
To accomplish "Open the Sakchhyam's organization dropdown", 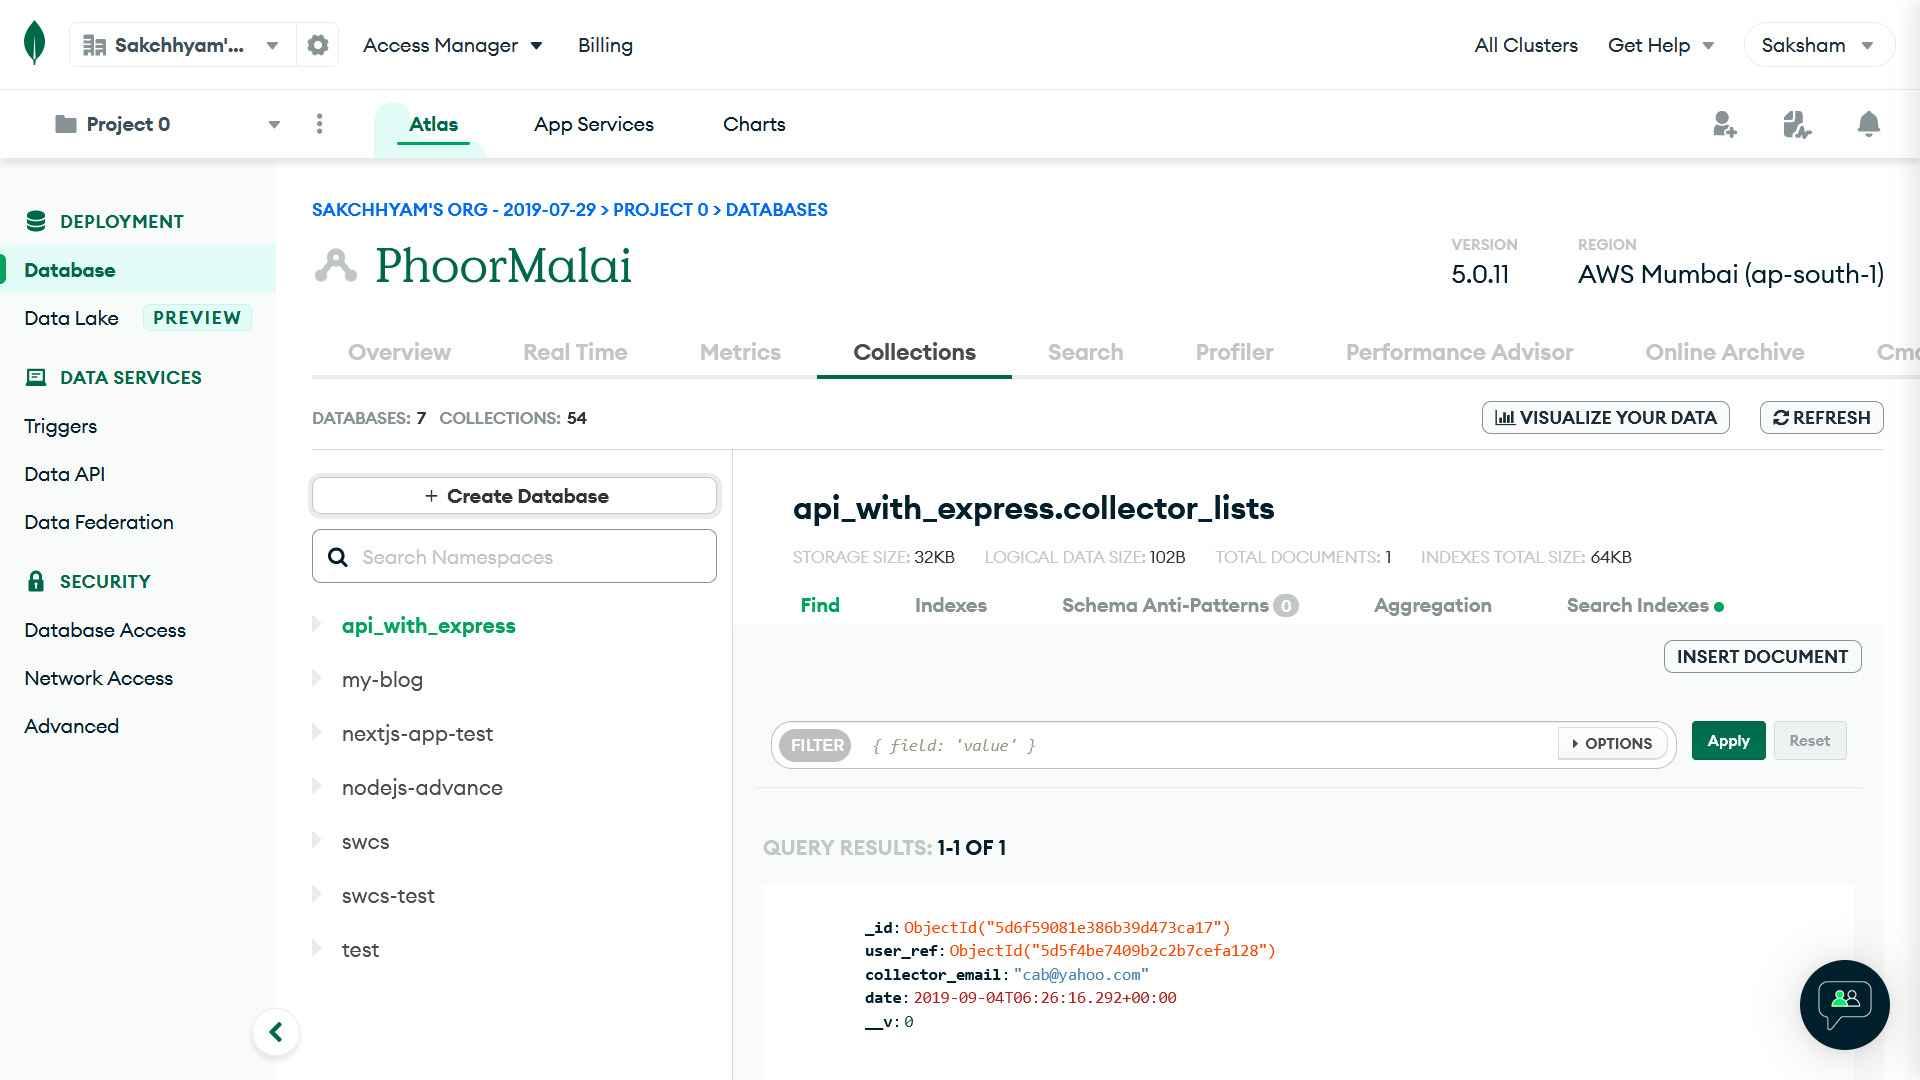I will (x=182, y=45).
